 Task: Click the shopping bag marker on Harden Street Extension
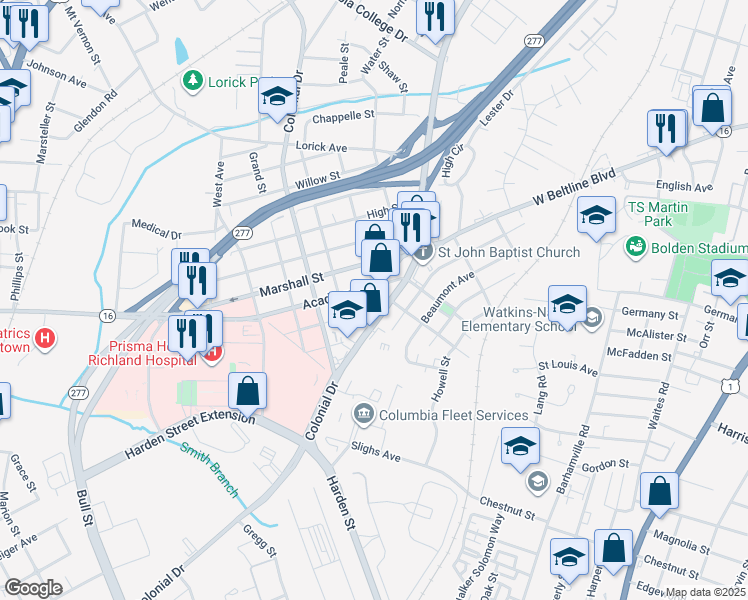click(247, 393)
